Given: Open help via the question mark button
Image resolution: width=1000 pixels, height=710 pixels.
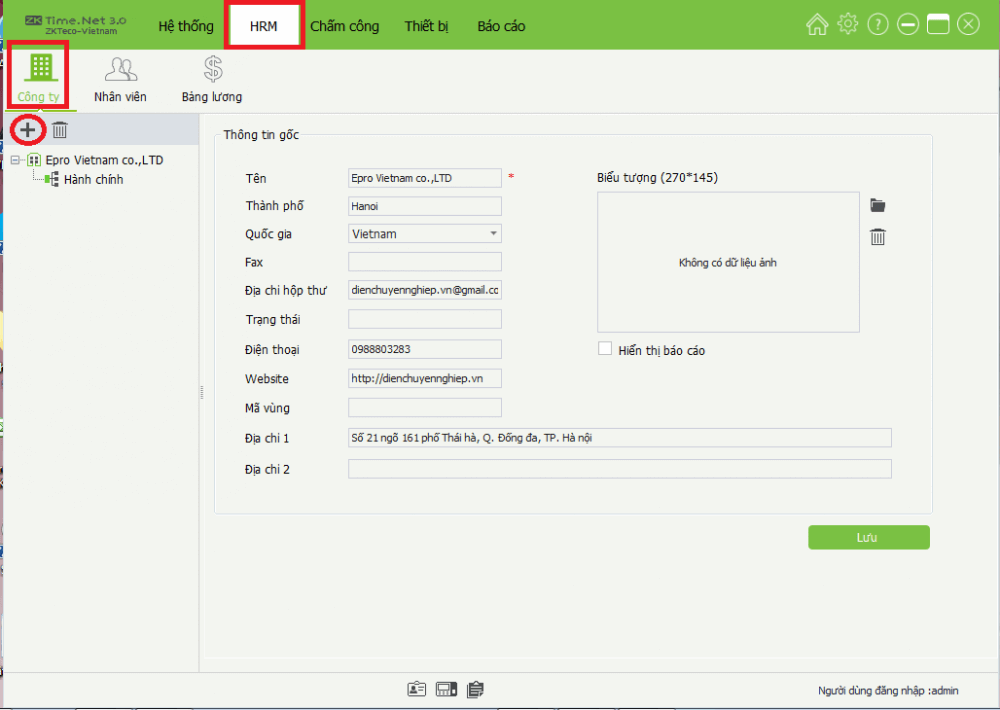Looking at the screenshot, I should tap(877, 24).
